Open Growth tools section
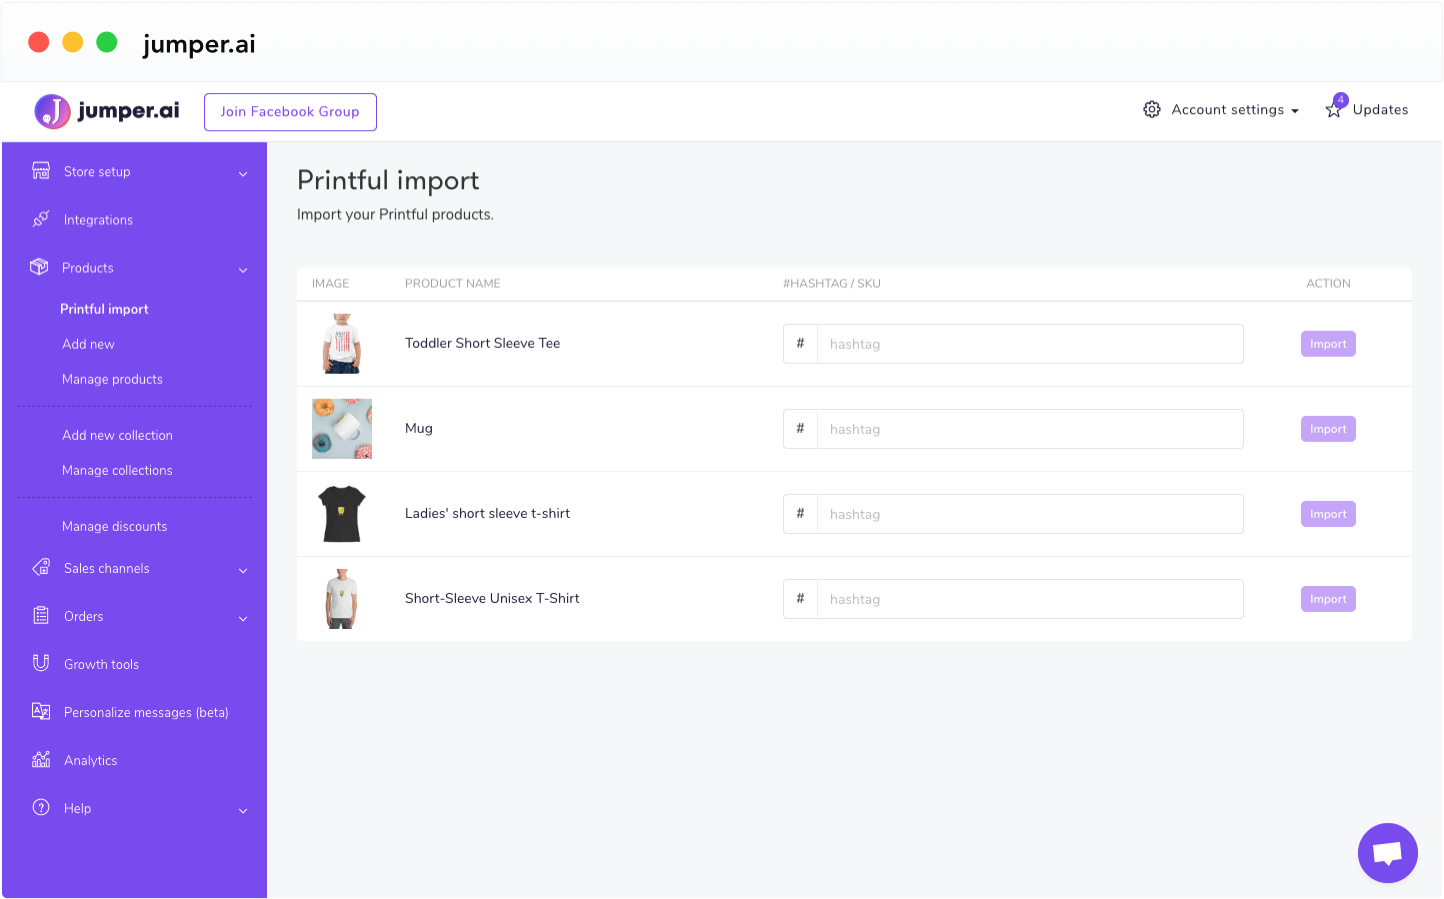Viewport: 1444px width, 899px height. (101, 664)
